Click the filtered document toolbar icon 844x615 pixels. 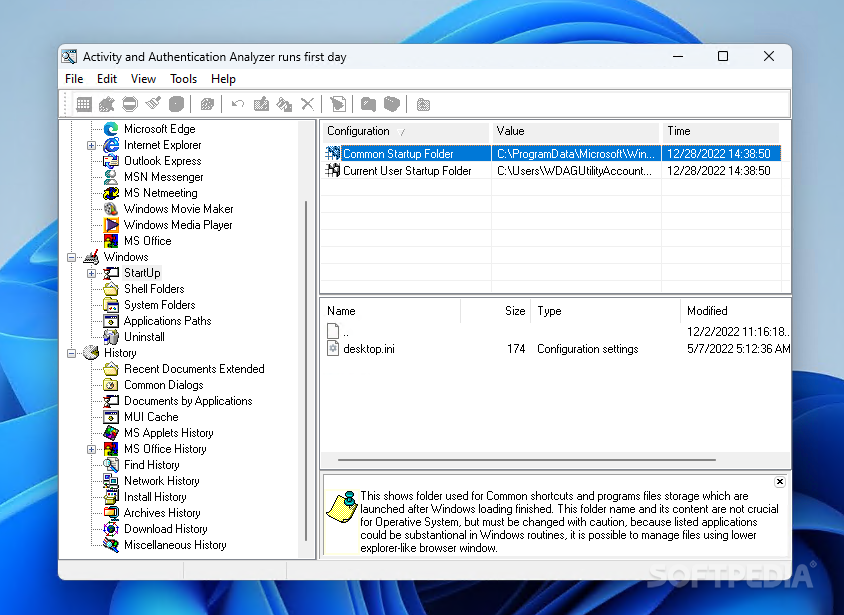click(338, 104)
